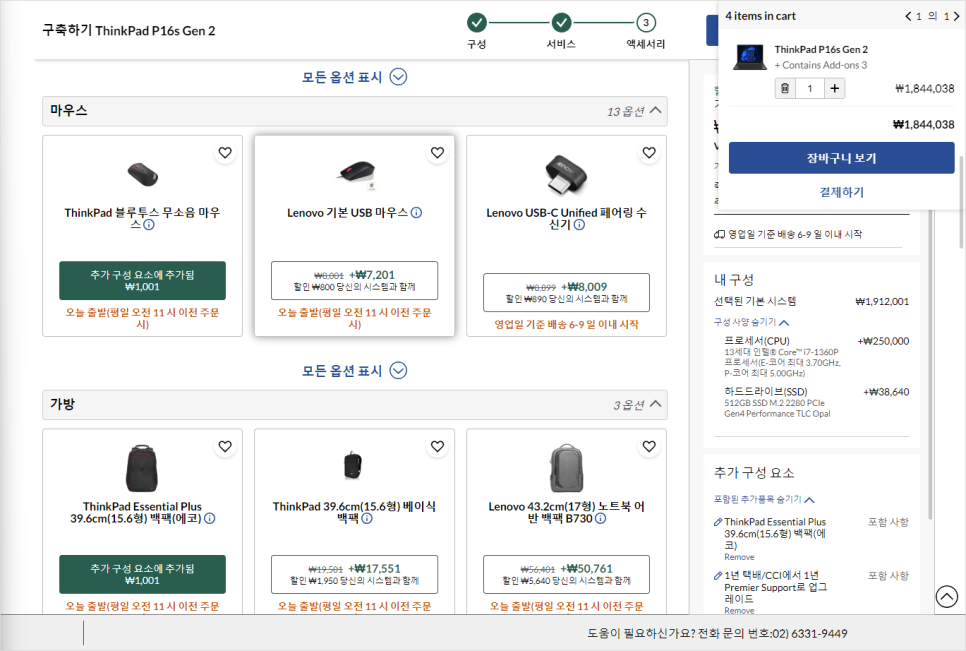The width and height of the screenshot is (966, 651).
Task: Increase cart quantity with plus button
Action: pos(834,88)
